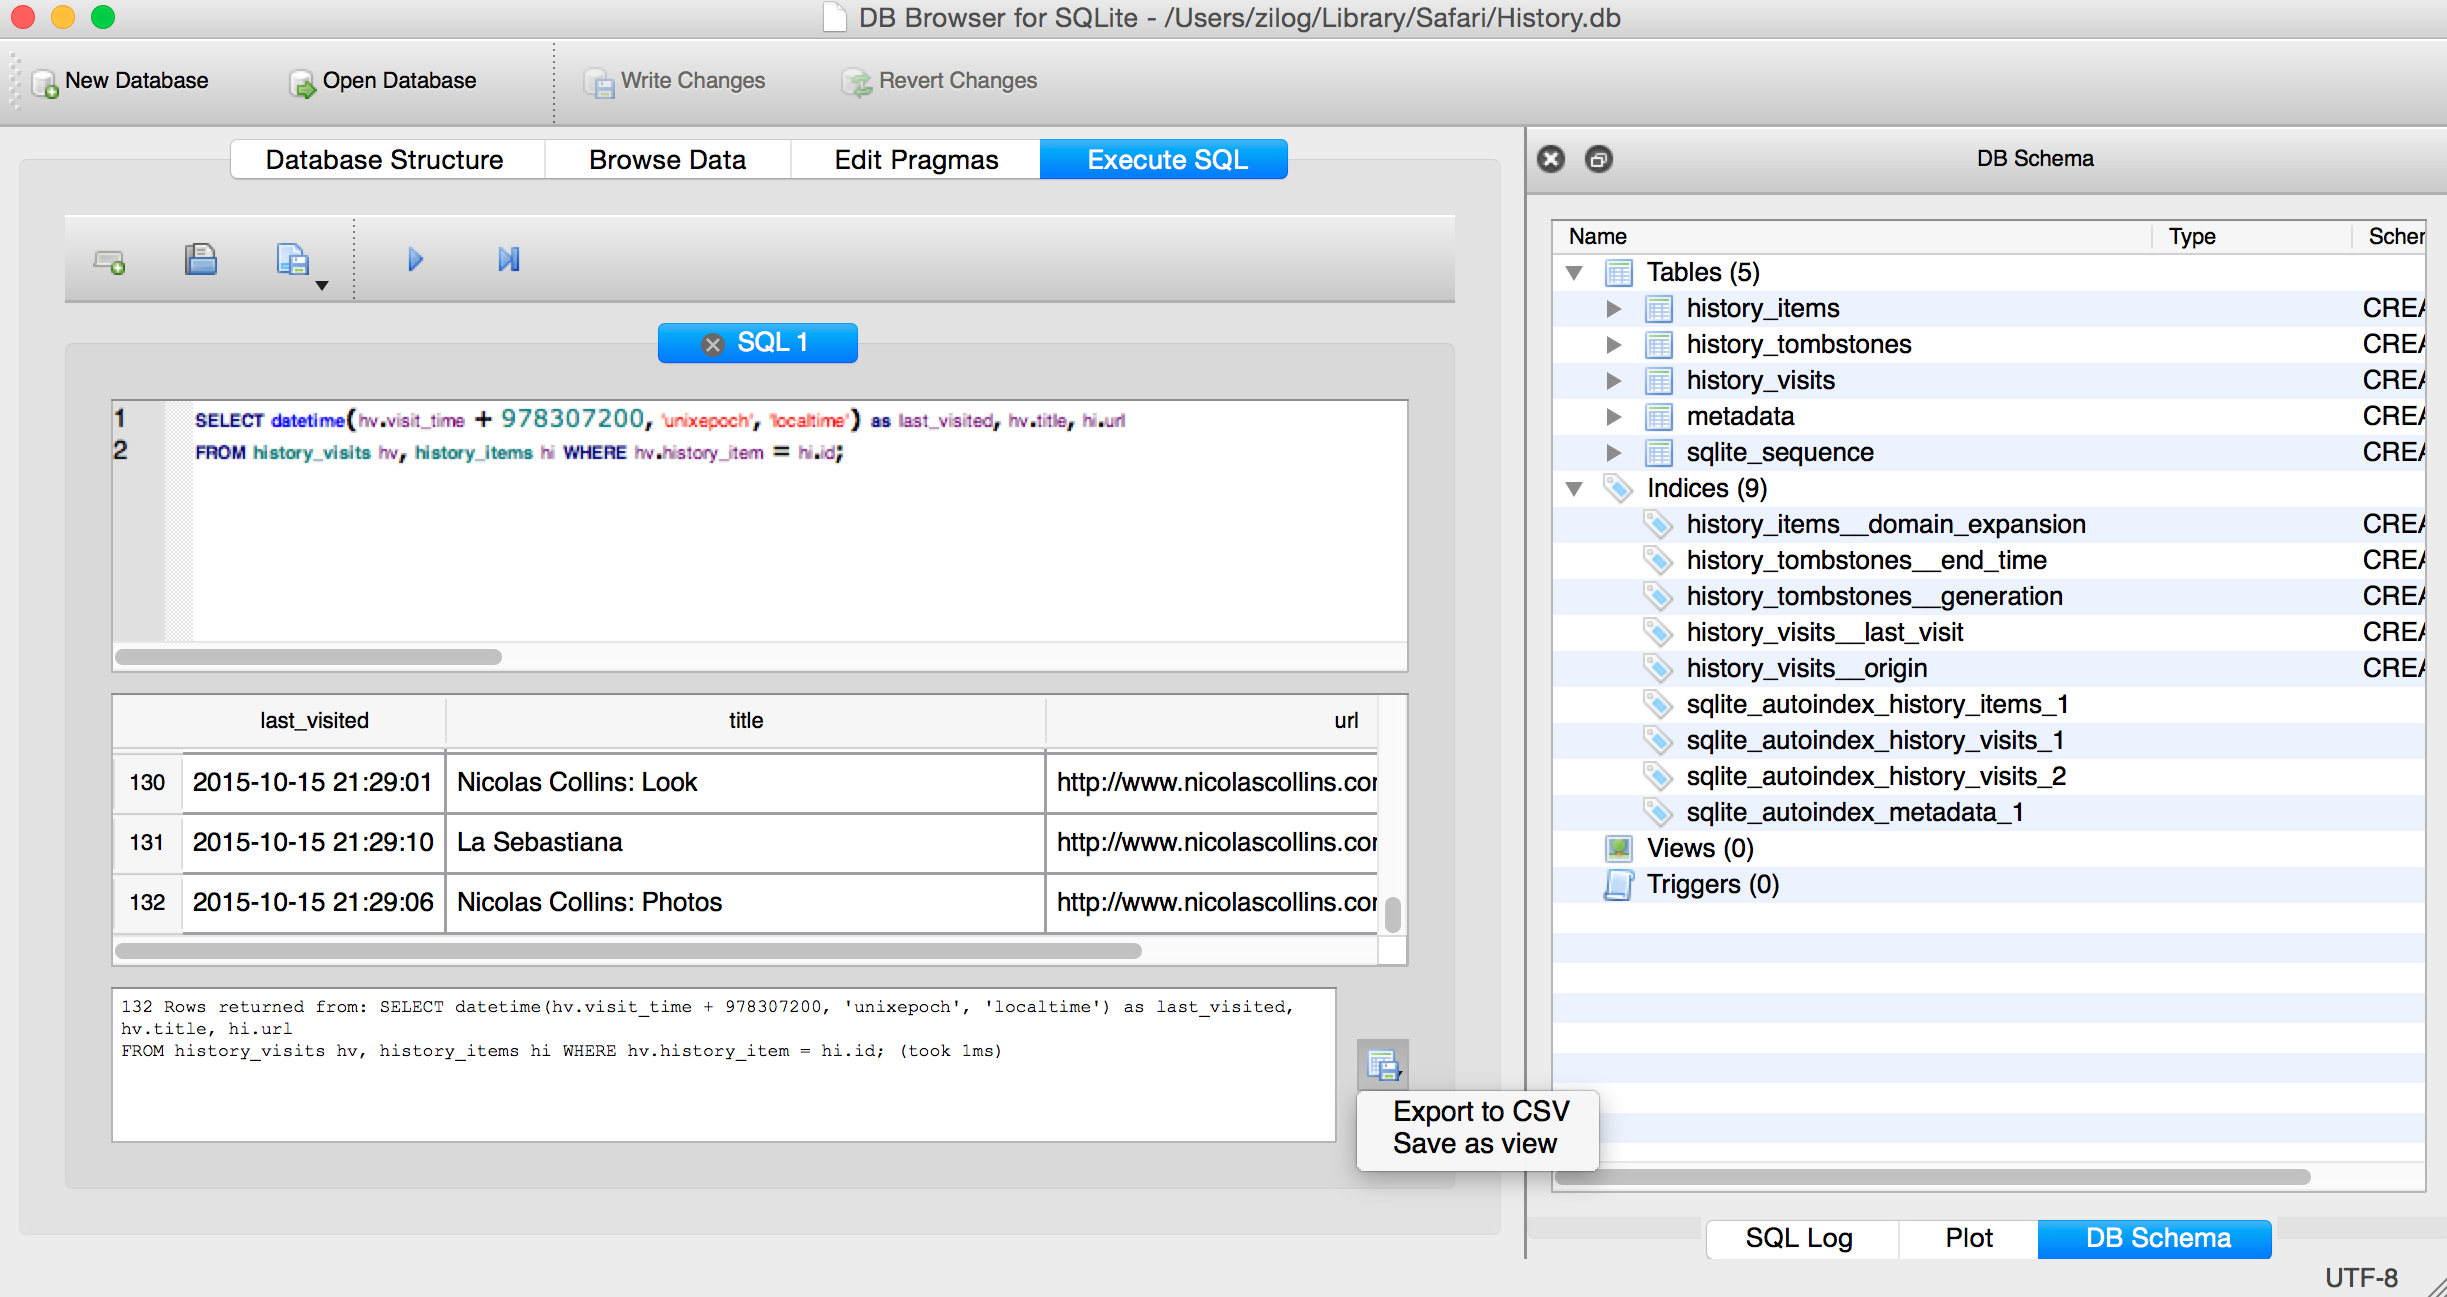Click the Save SQL file icon

[x=293, y=260]
